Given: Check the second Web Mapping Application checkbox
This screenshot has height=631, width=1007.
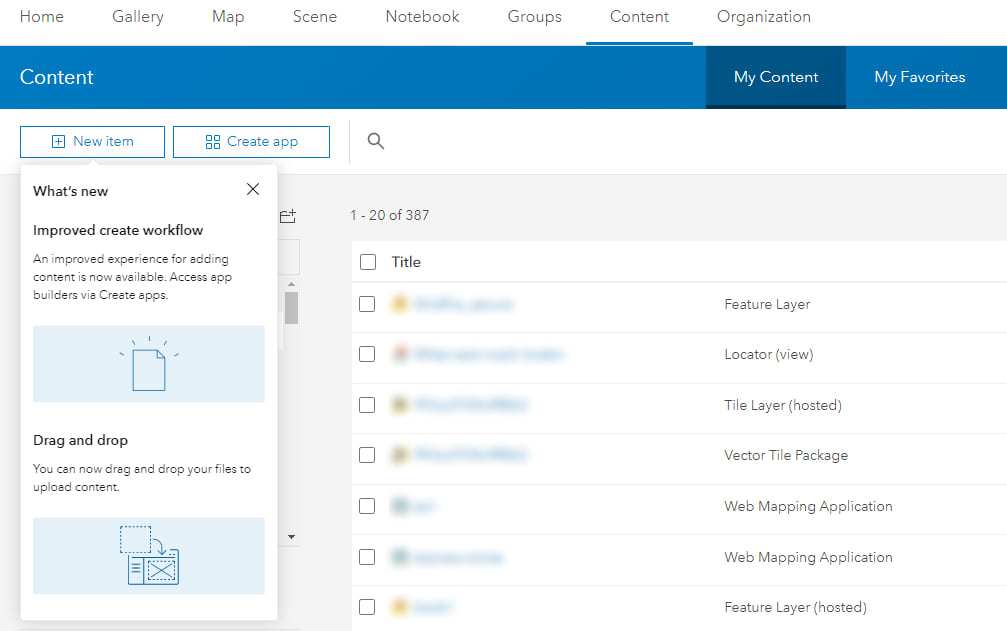Looking at the screenshot, I should (x=367, y=557).
